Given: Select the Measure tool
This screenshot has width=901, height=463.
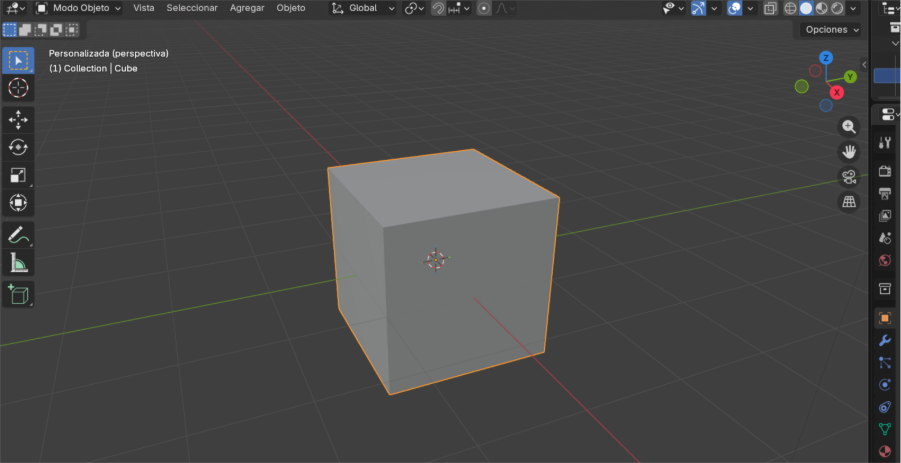Looking at the screenshot, I should point(18,263).
